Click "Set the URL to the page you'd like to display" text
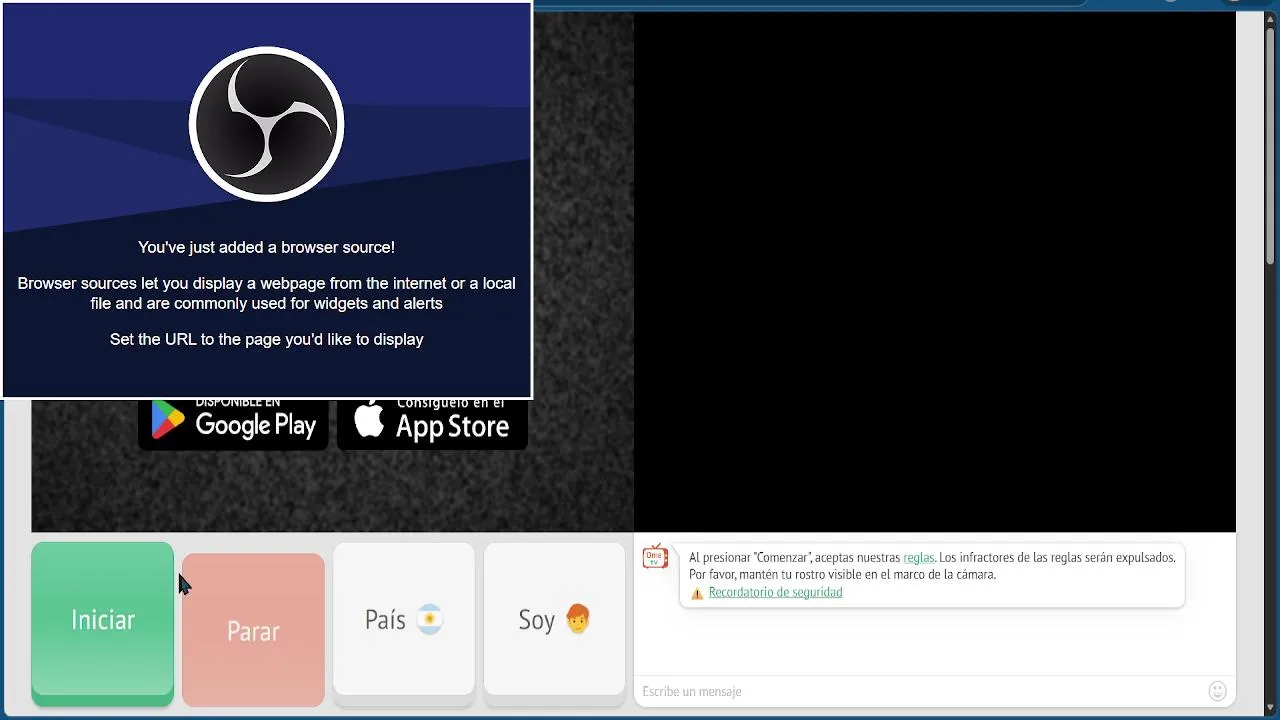This screenshot has height=720, width=1280. 267,339
